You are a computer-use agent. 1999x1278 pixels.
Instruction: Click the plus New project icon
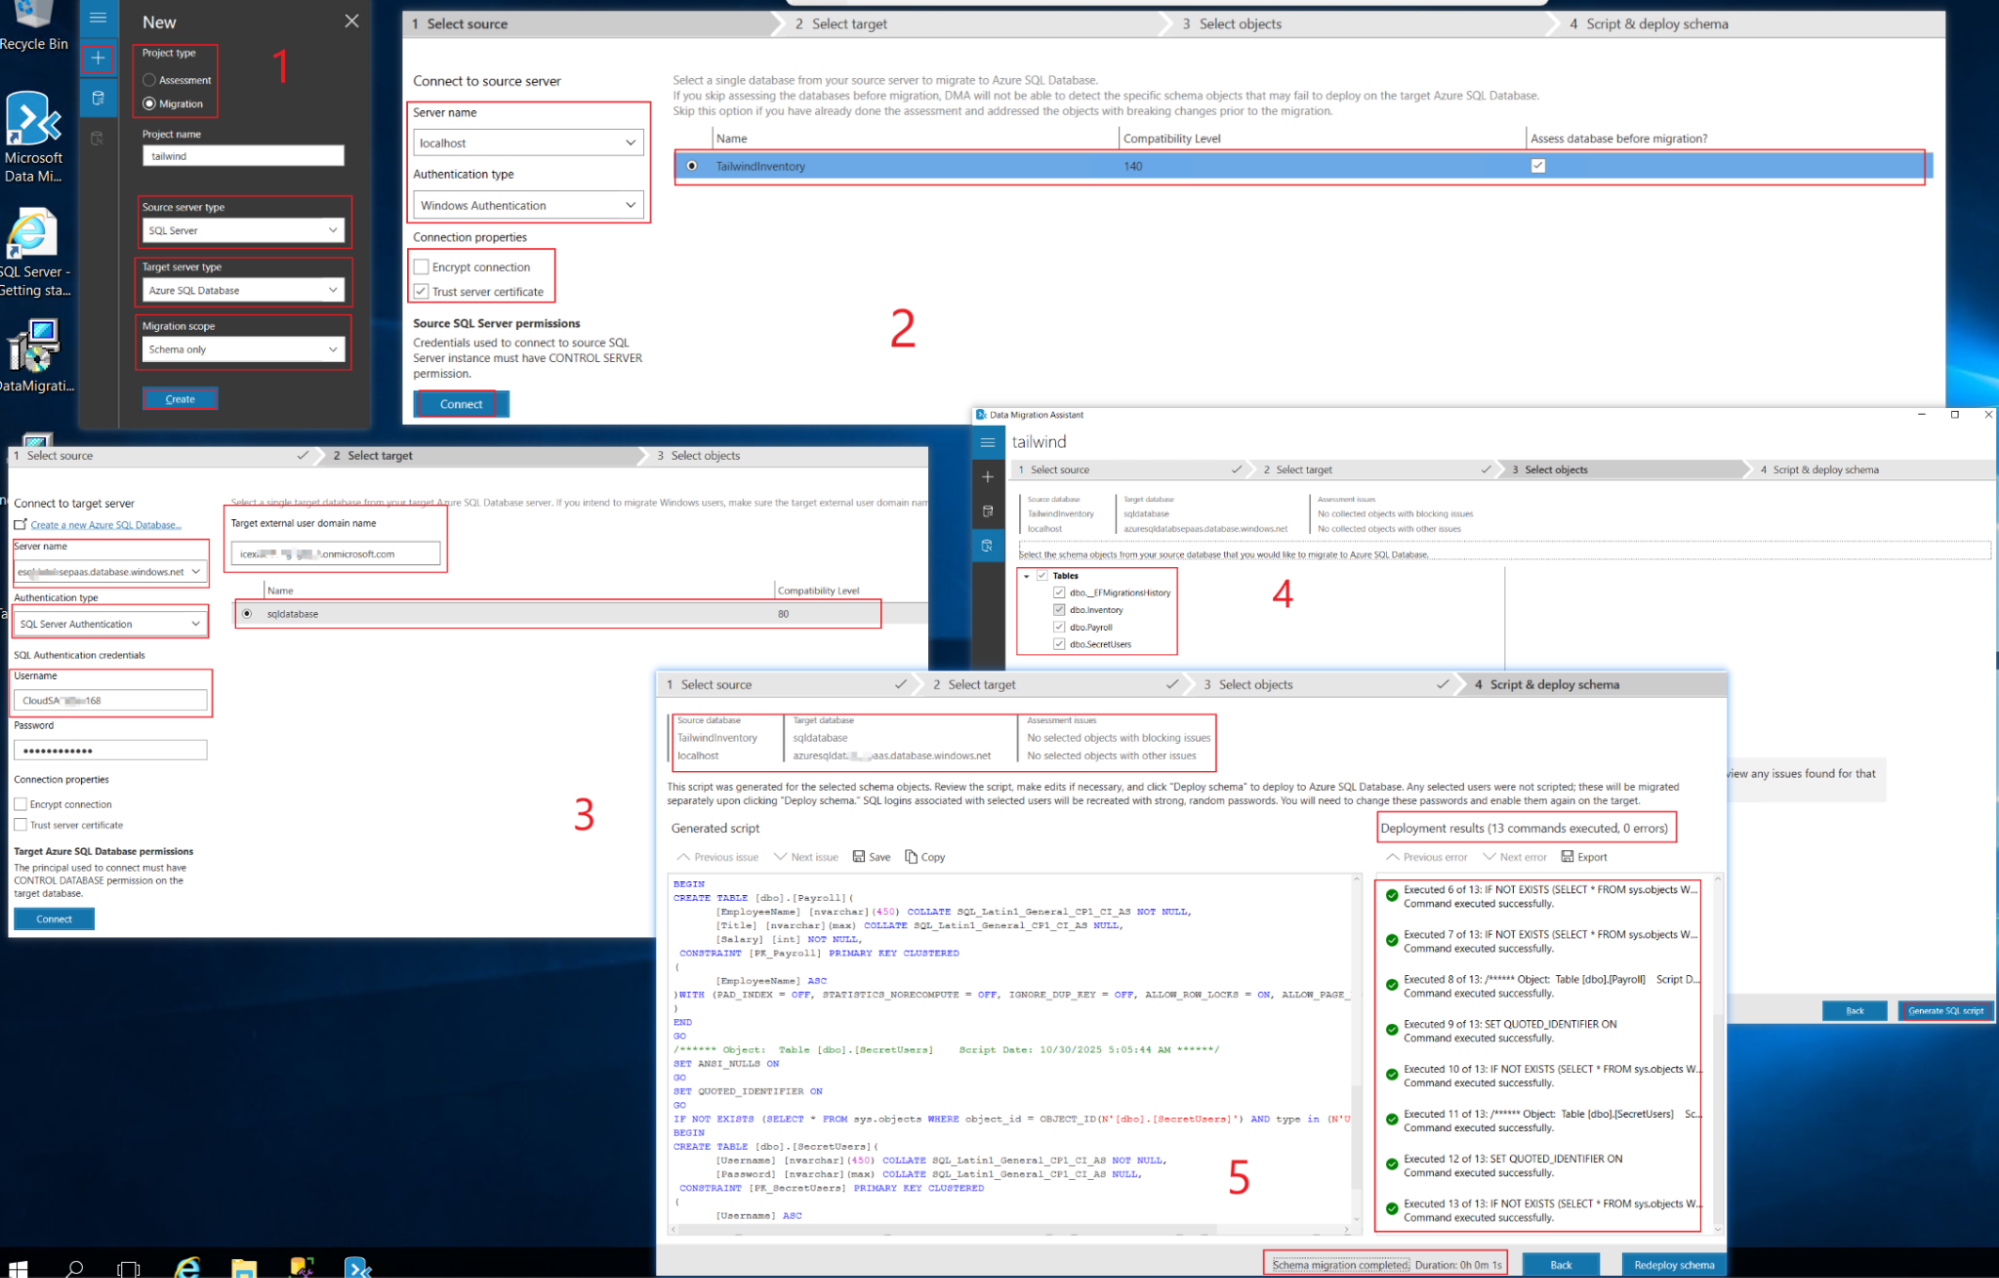(97, 58)
